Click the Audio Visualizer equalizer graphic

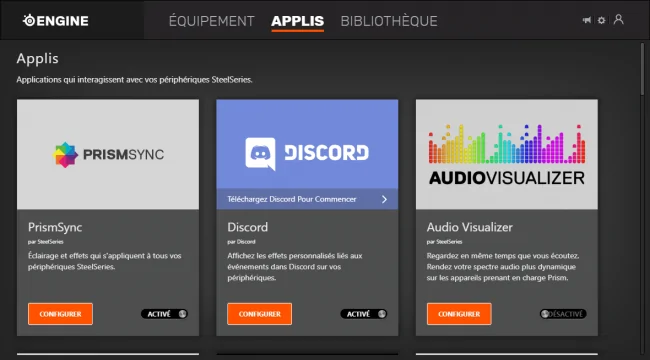tap(507, 144)
